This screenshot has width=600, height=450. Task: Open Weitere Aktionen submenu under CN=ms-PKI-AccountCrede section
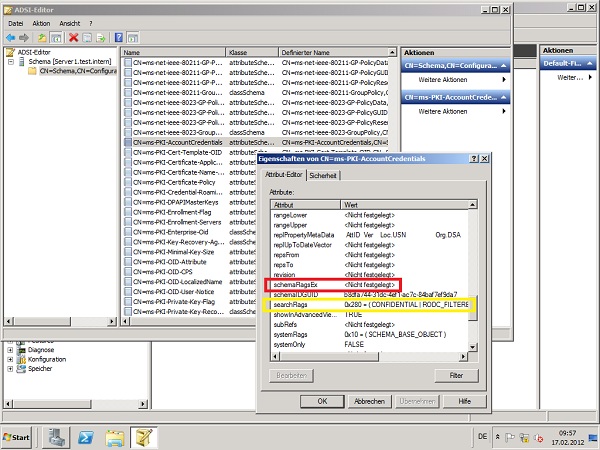tap(456, 111)
